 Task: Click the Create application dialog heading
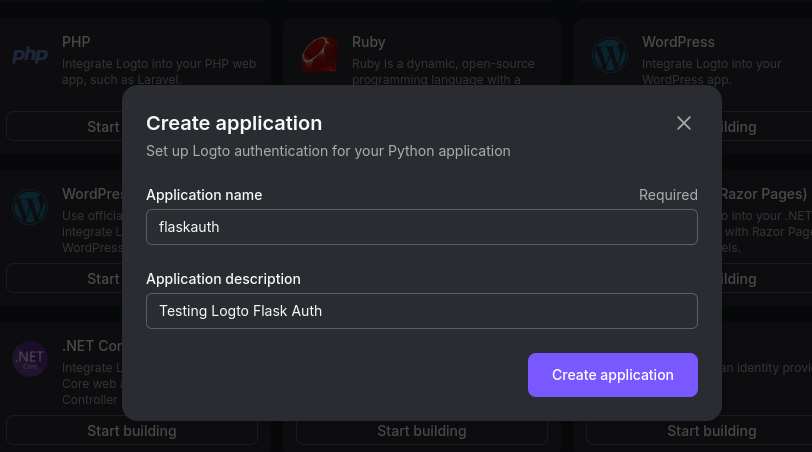coord(234,123)
